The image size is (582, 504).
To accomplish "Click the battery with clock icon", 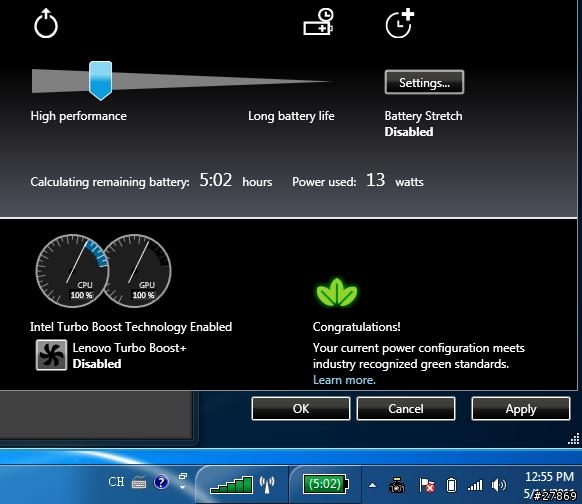I will (318, 22).
